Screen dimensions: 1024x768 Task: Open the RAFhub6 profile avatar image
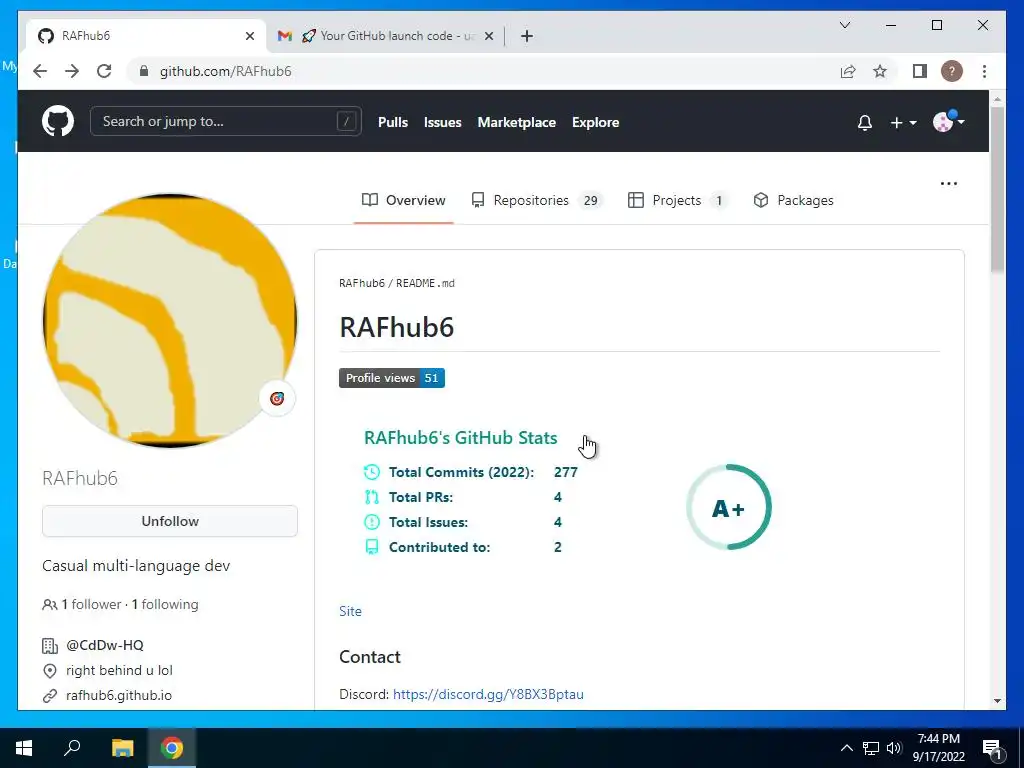coord(170,321)
